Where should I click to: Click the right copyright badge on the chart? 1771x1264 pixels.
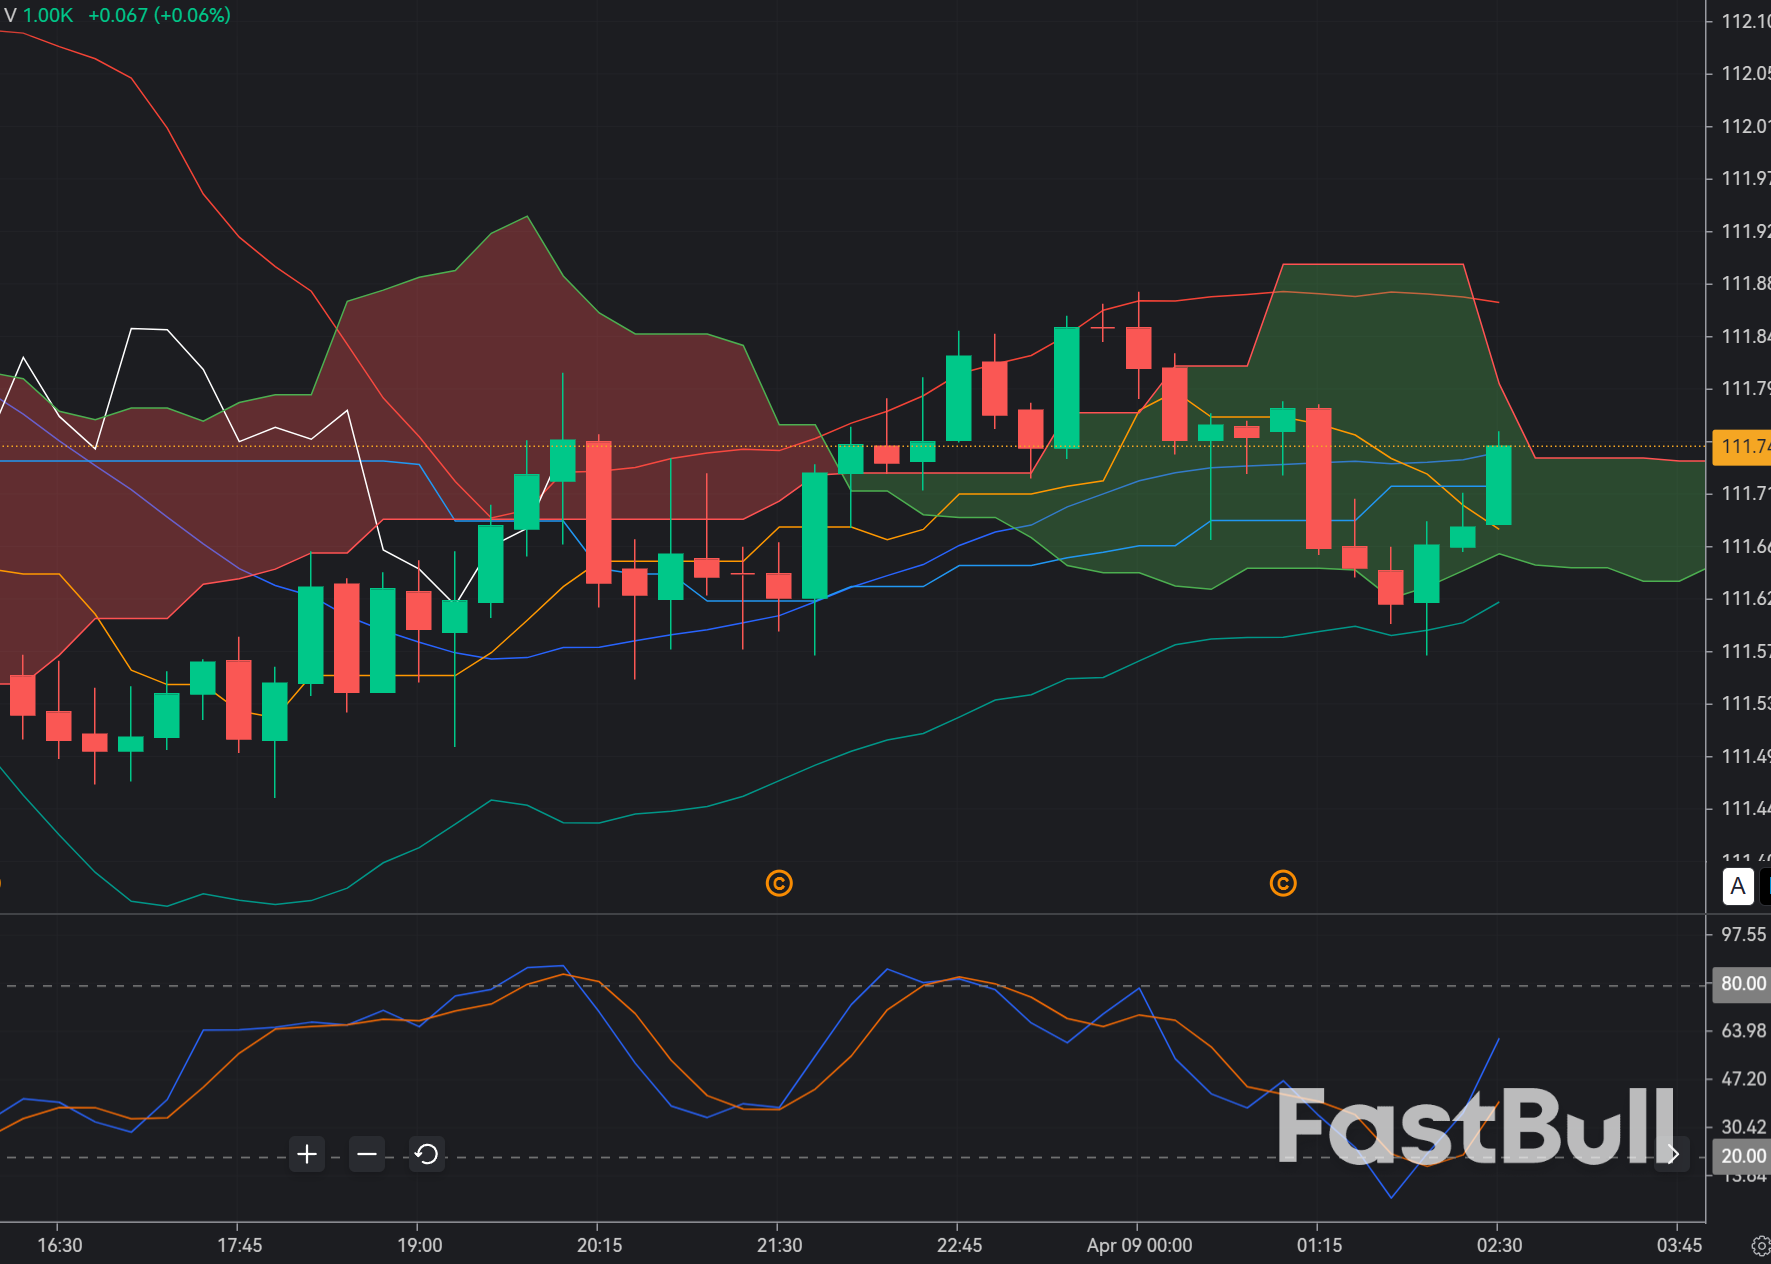1283,884
